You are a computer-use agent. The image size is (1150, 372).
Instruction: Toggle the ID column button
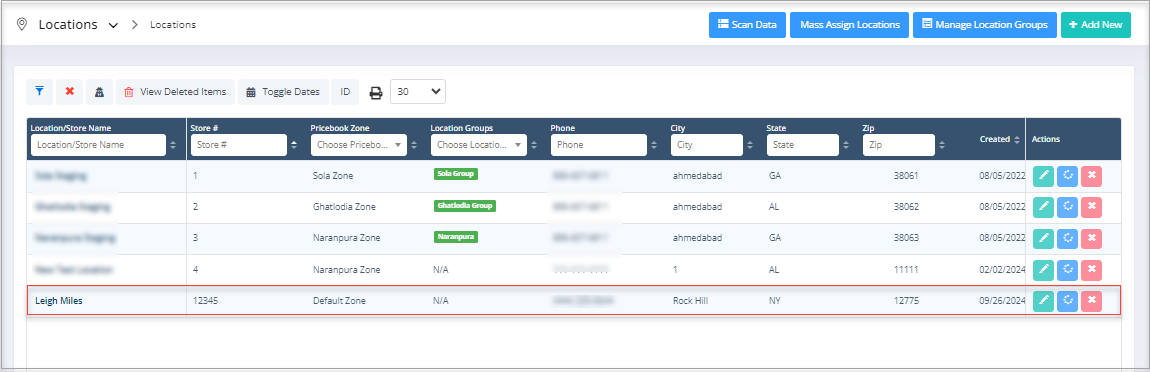tap(345, 92)
